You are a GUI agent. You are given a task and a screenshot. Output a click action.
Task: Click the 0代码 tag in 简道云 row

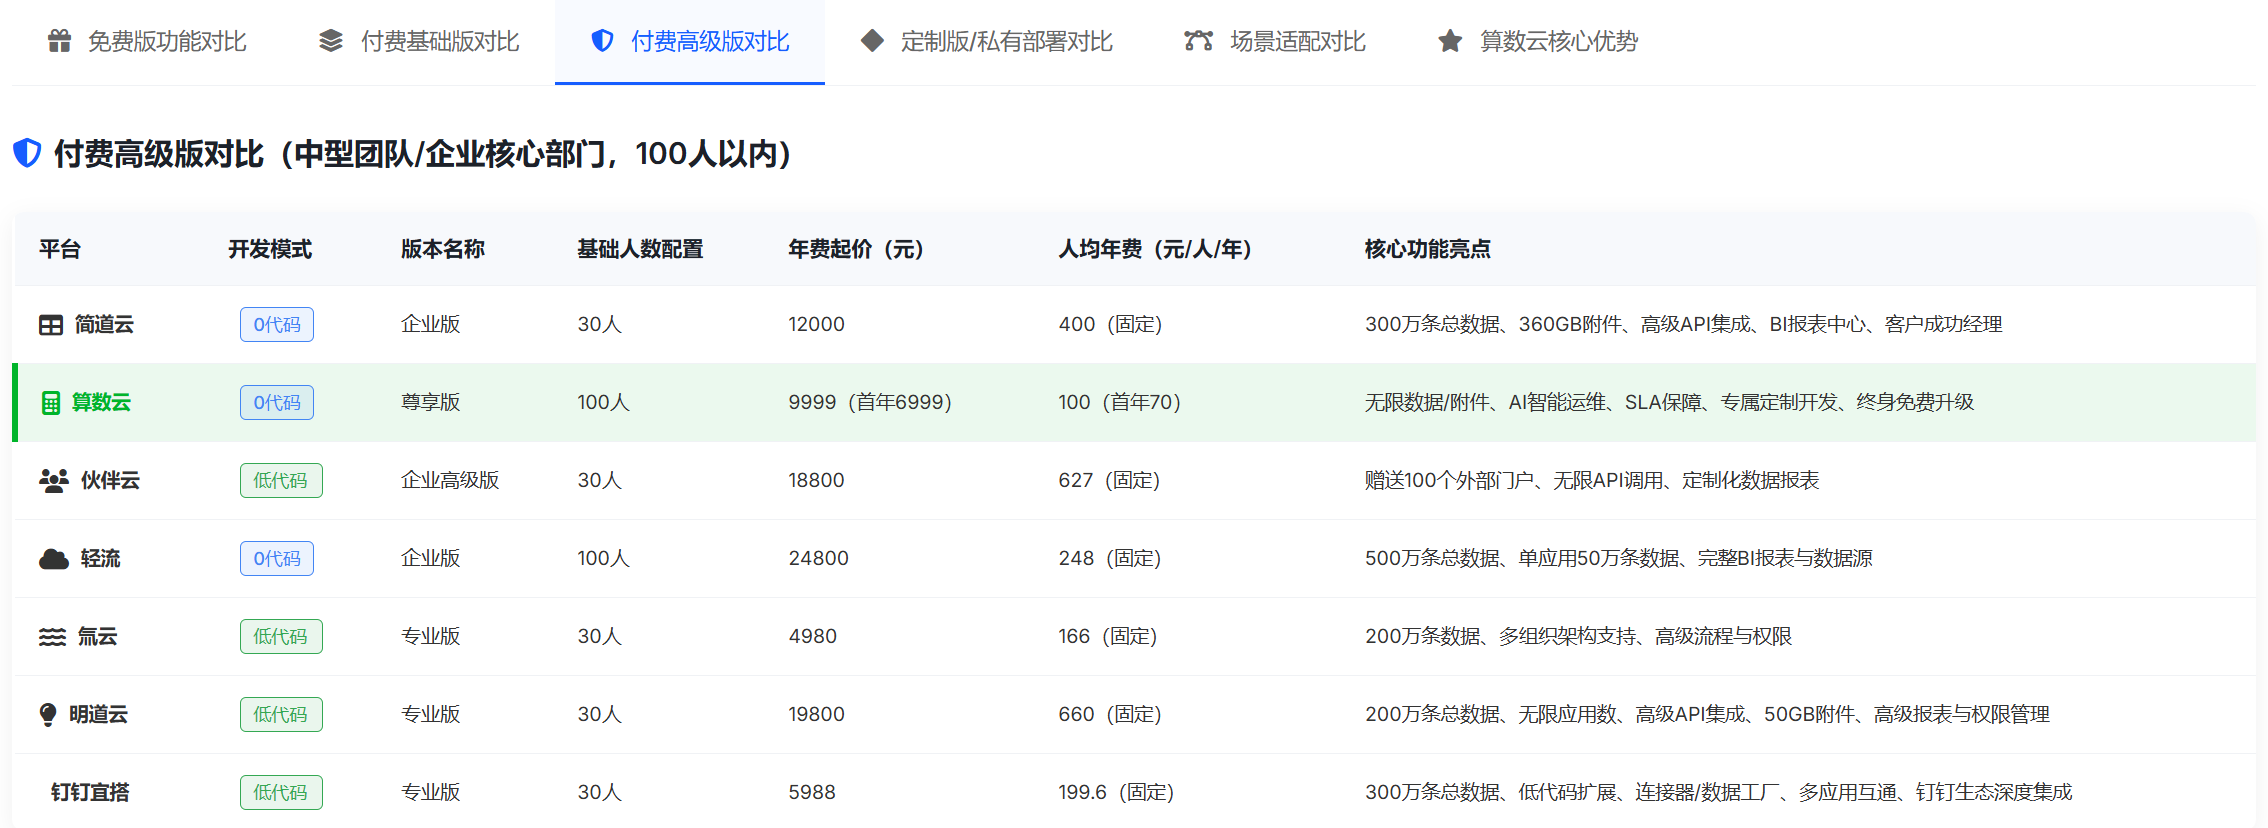coord(277,325)
